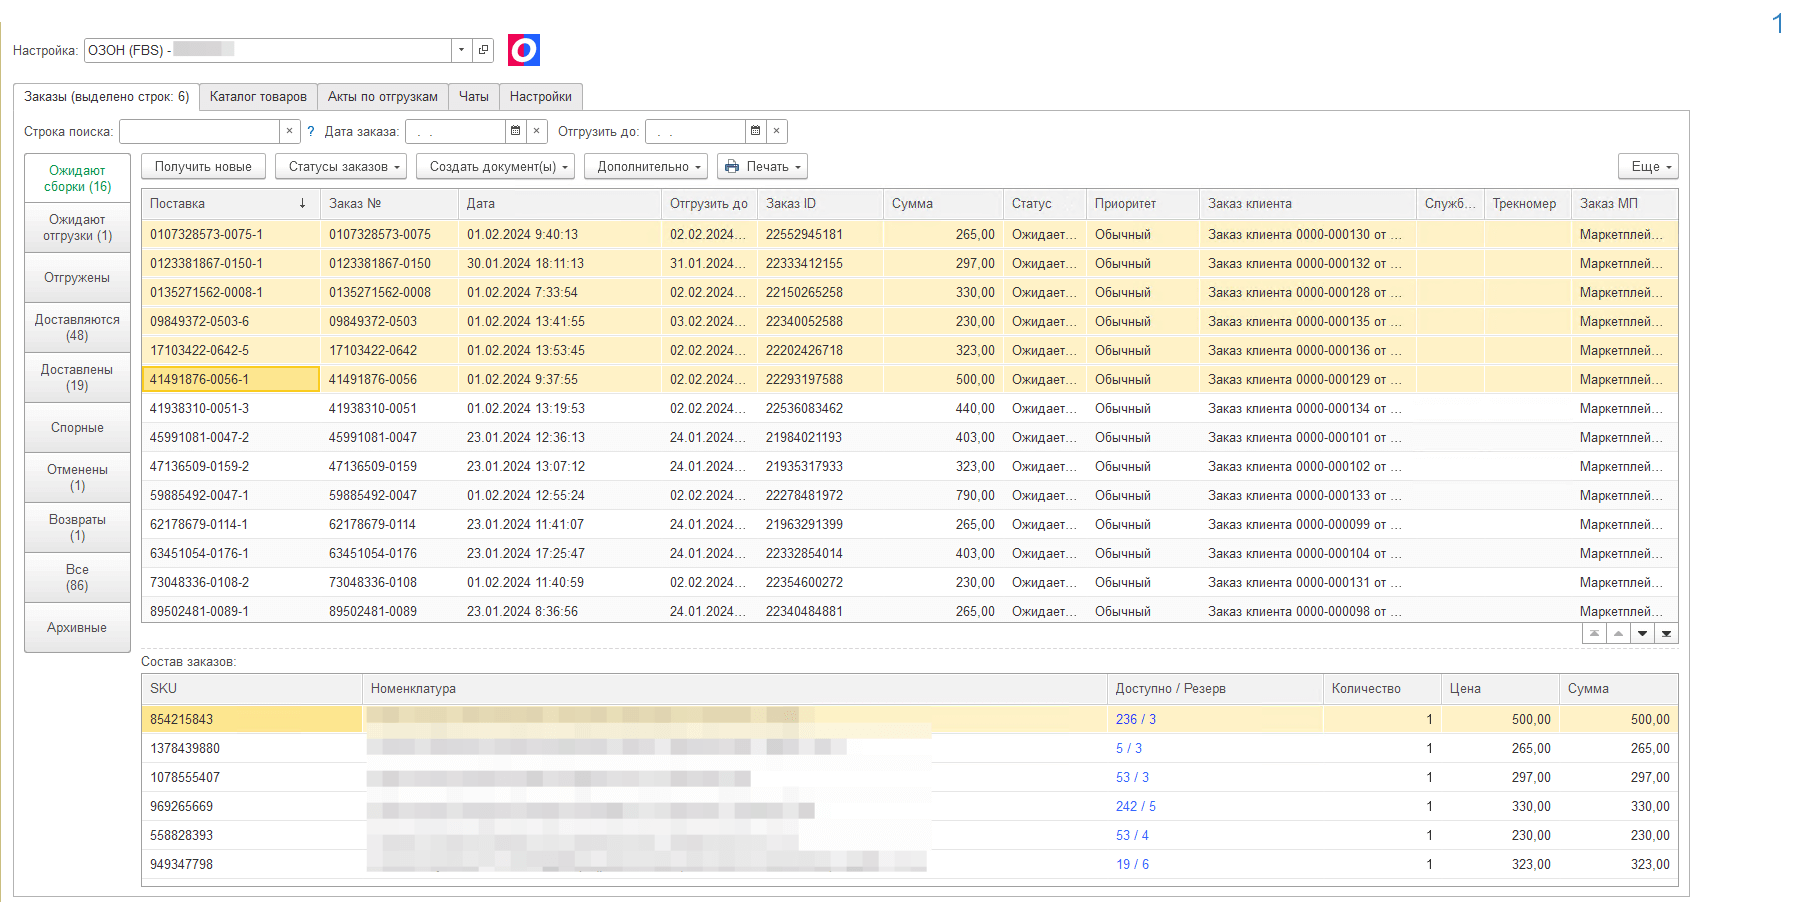Image resolution: width=1810 pixels, height=902 pixels.
Task: Show Отгружены orders
Action: coord(77,278)
